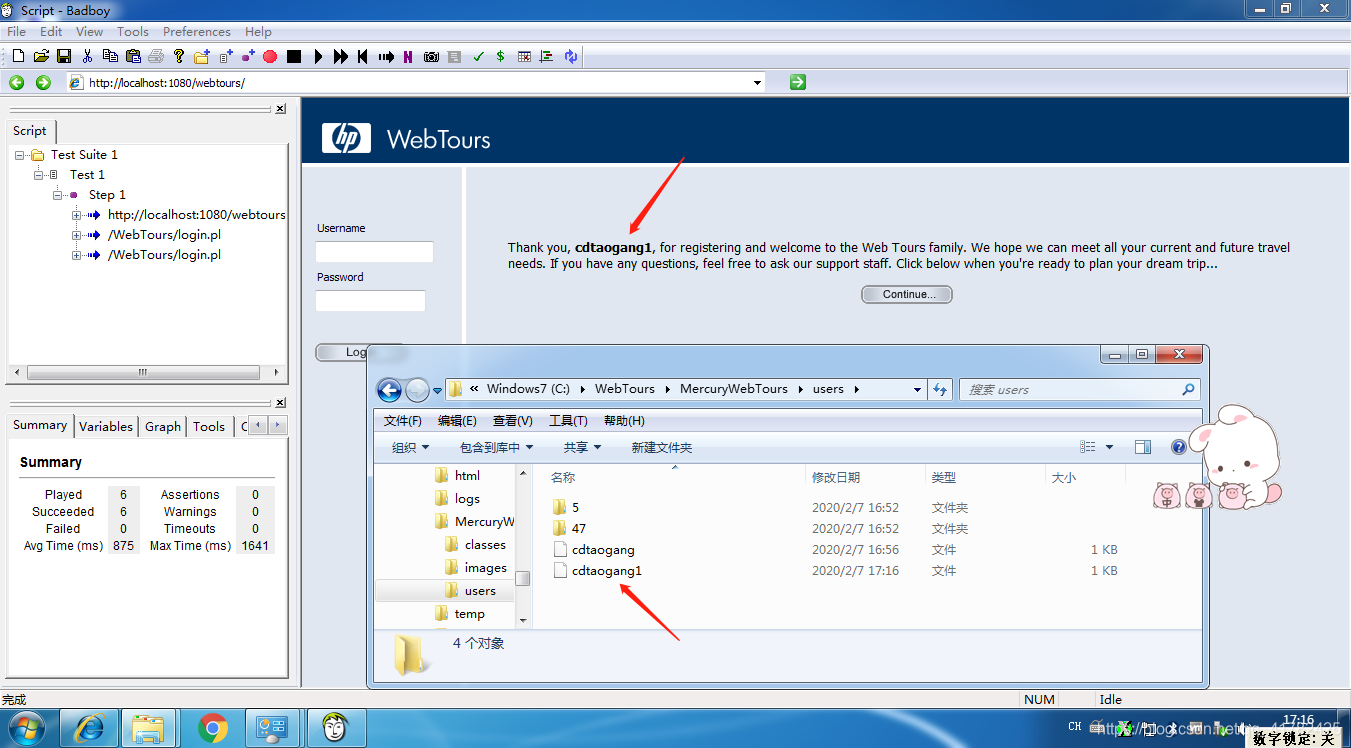Click the green Forward arrow in Badboy
This screenshot has height=748, width=1351.
pos(43,83)
